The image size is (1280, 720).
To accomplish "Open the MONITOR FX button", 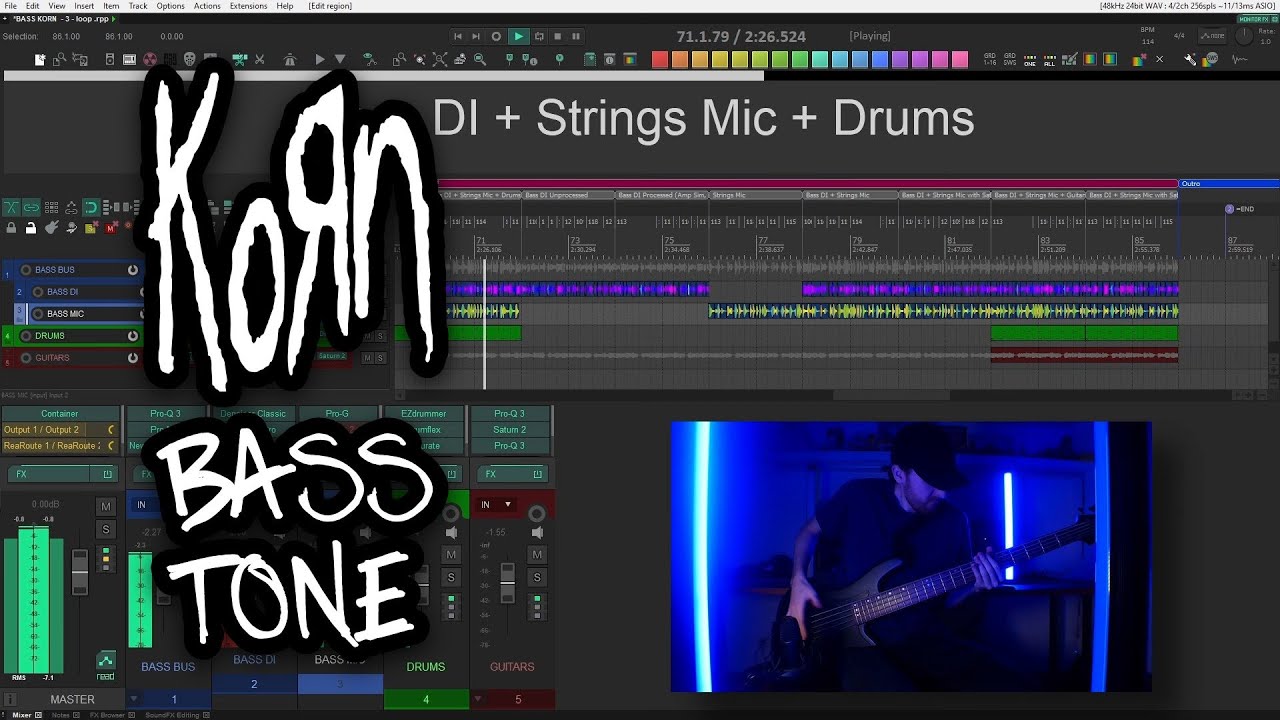I will (x=1254, y=19).
